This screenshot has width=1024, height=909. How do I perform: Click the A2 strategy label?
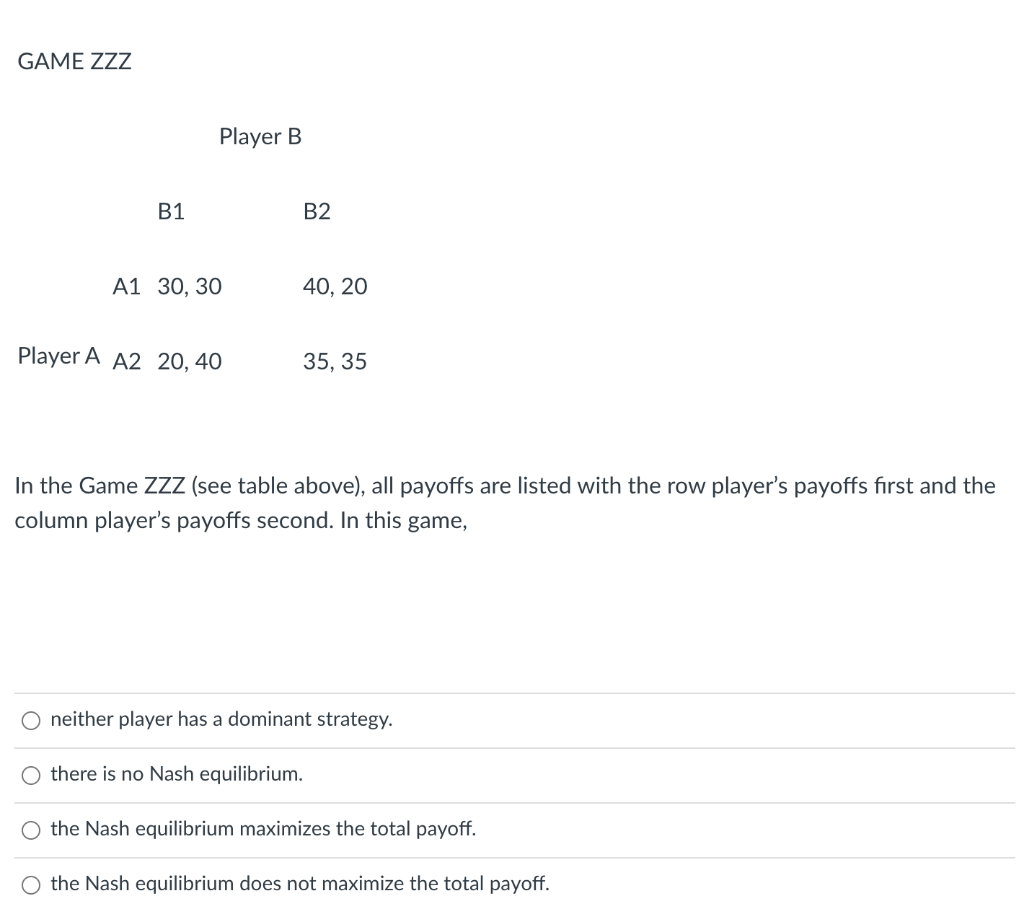(x=127, y=362)
